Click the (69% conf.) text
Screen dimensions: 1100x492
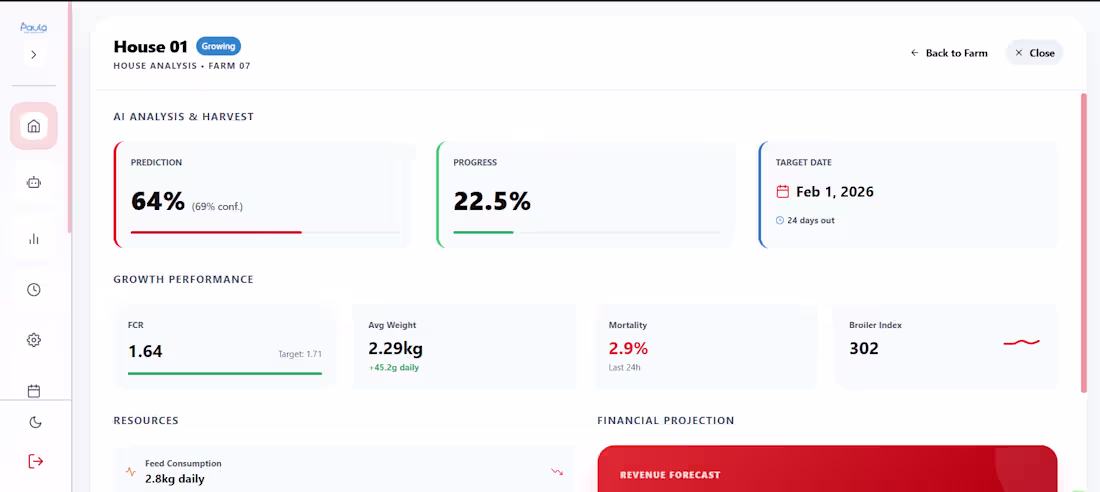(217, 206)
